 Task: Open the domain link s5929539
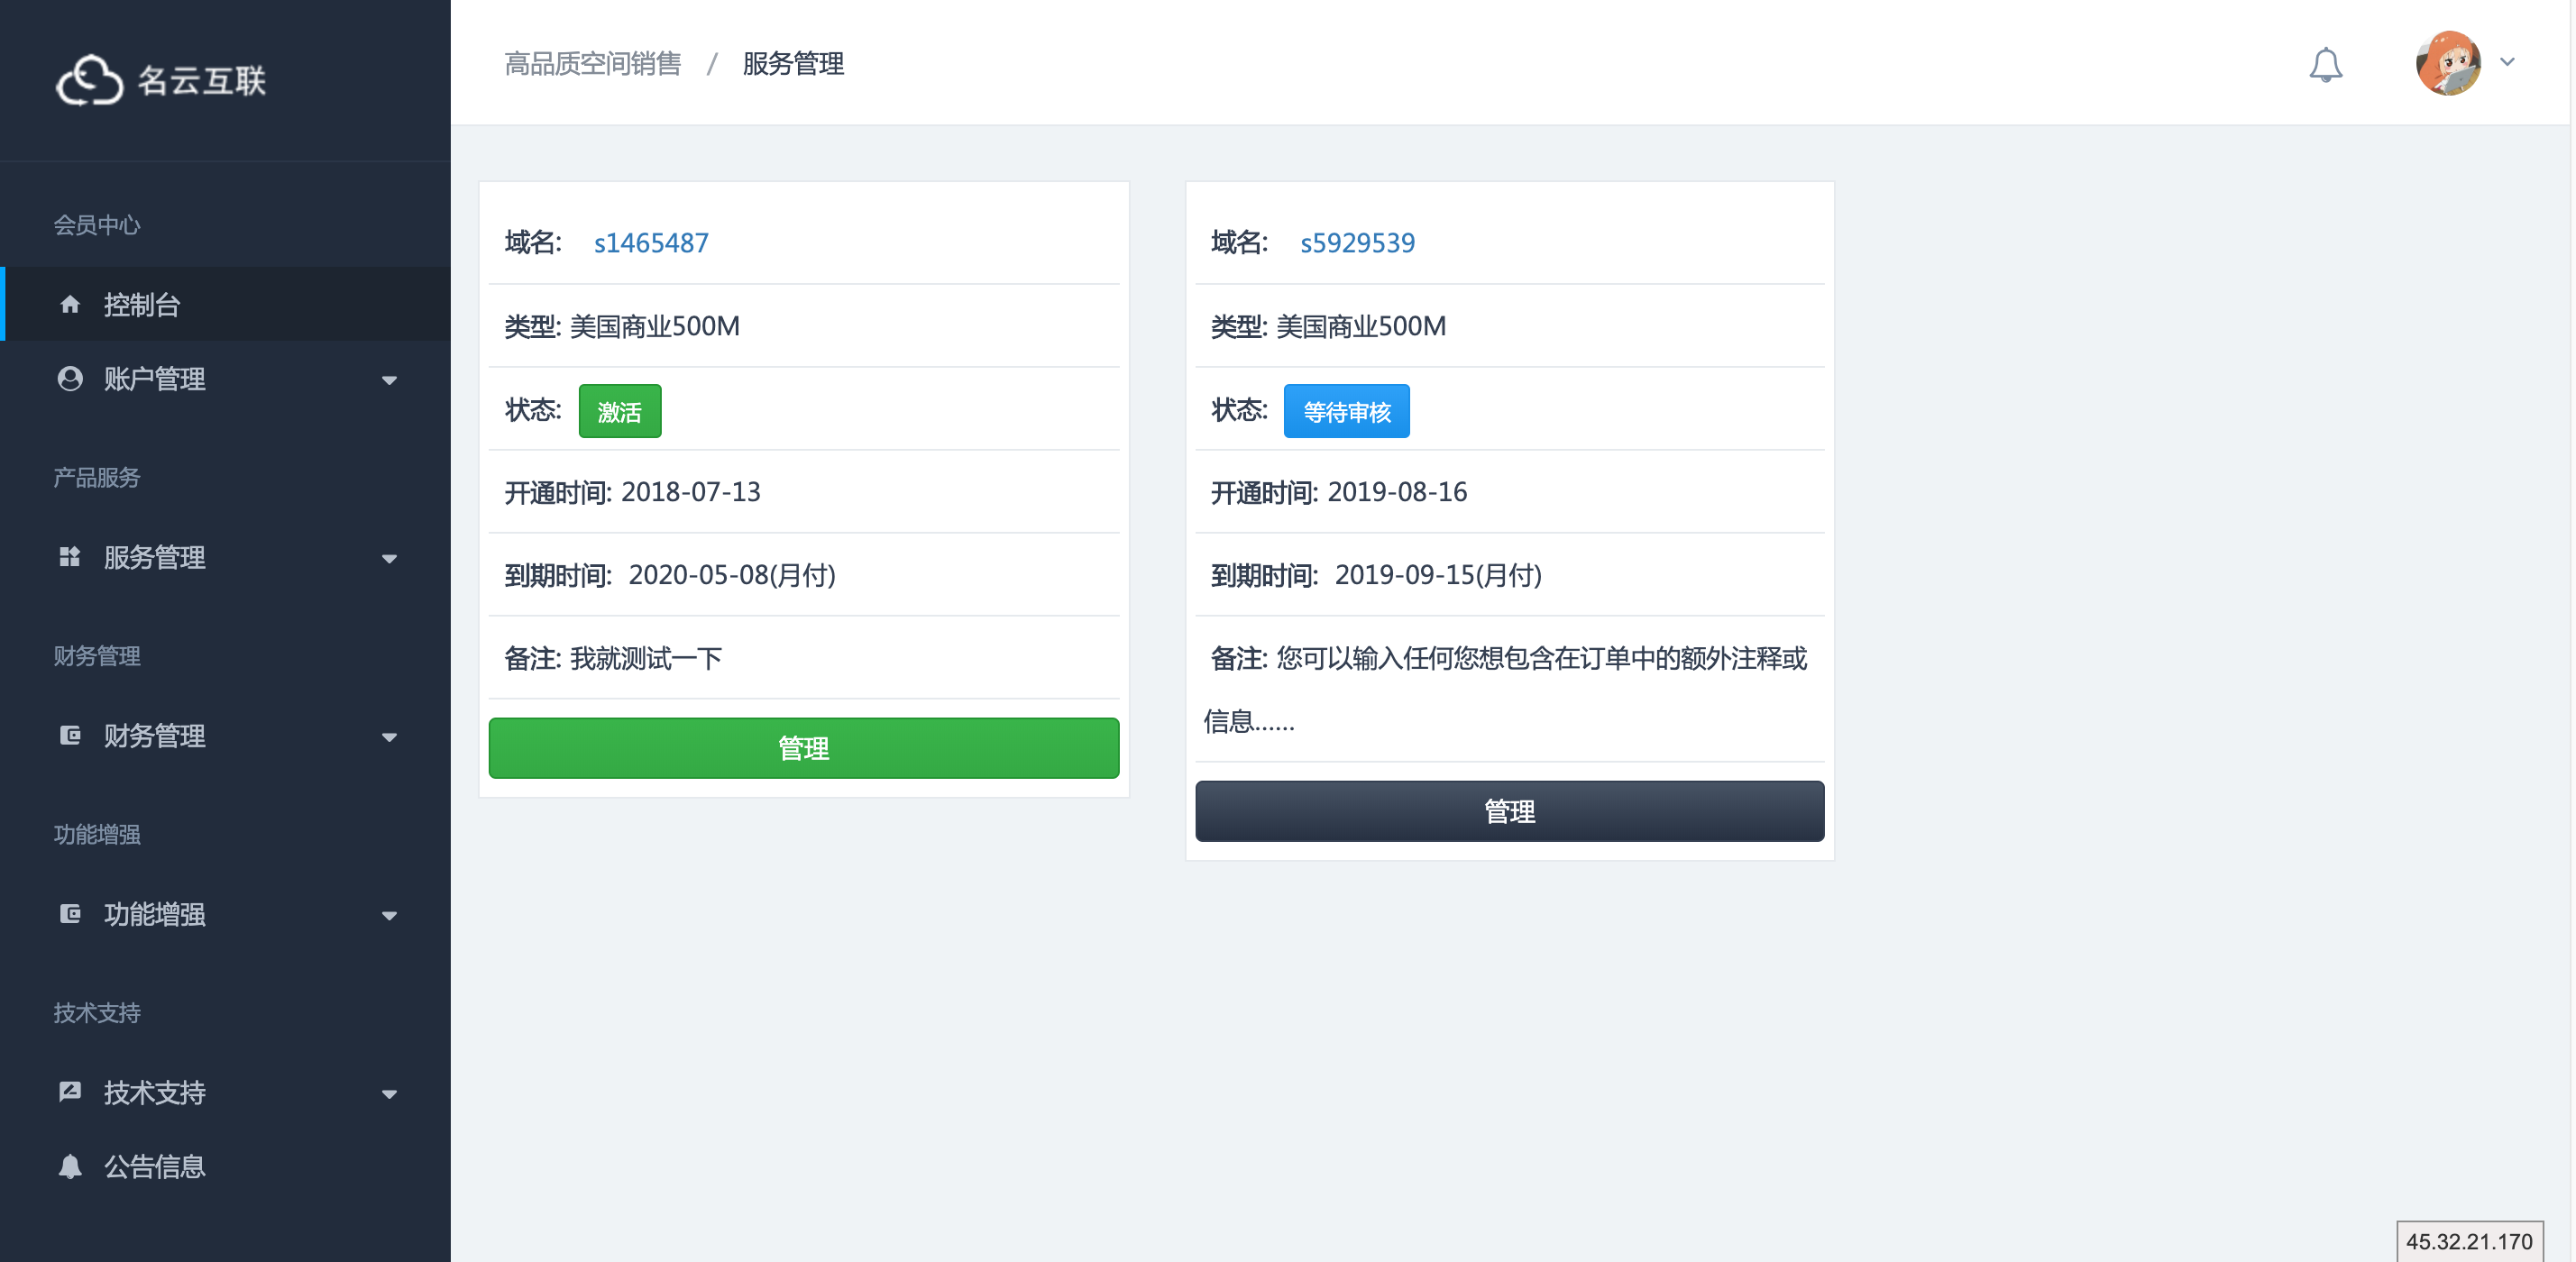click(x=1357, y=242)
